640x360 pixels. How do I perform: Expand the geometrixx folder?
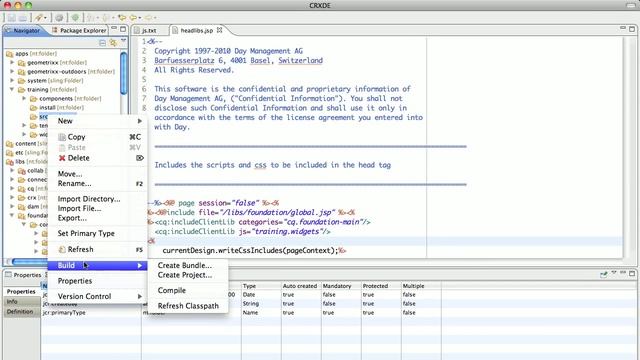[12, 62]
